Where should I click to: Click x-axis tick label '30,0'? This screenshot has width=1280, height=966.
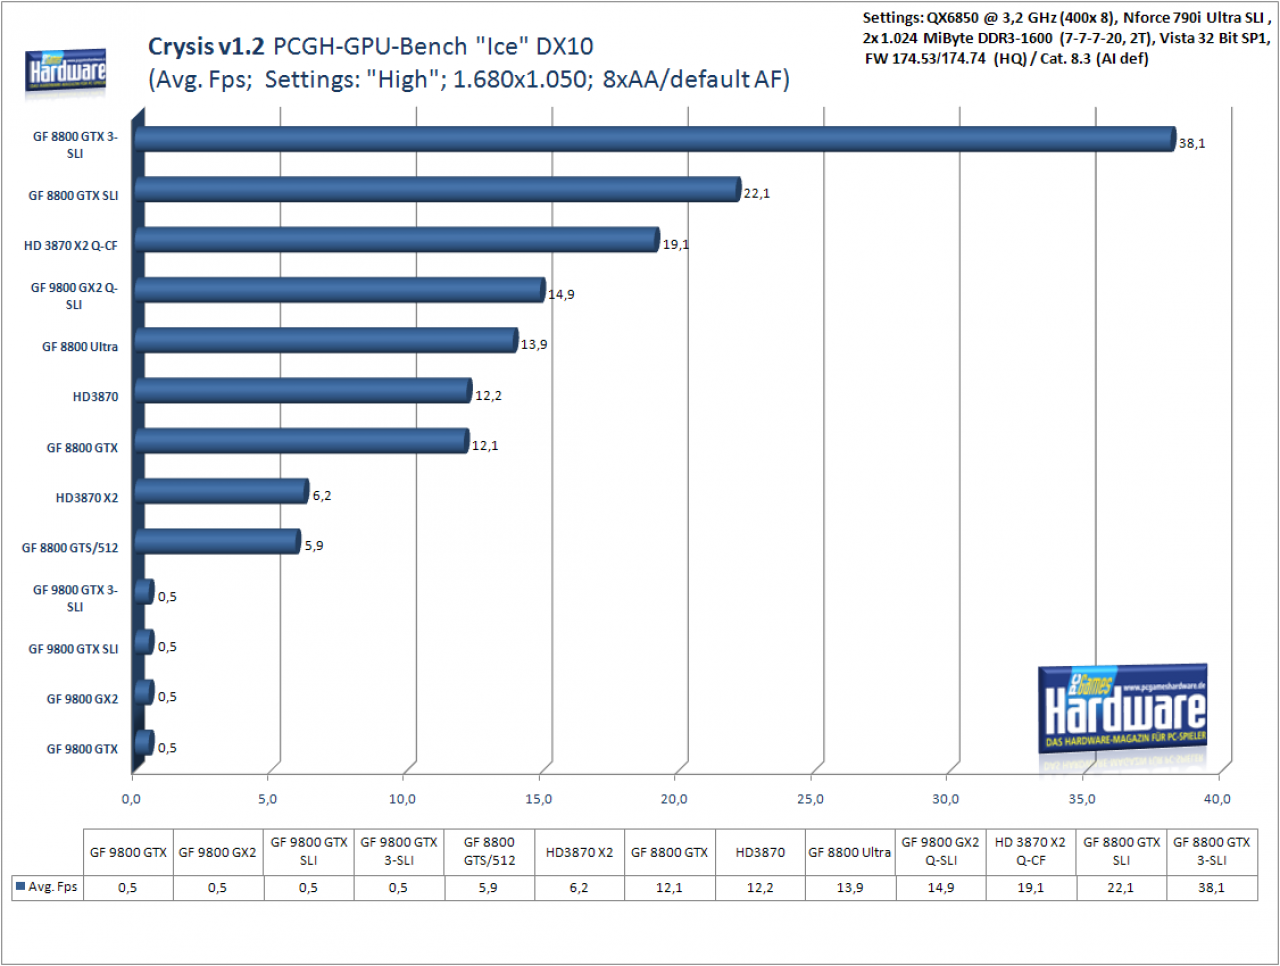946,799
